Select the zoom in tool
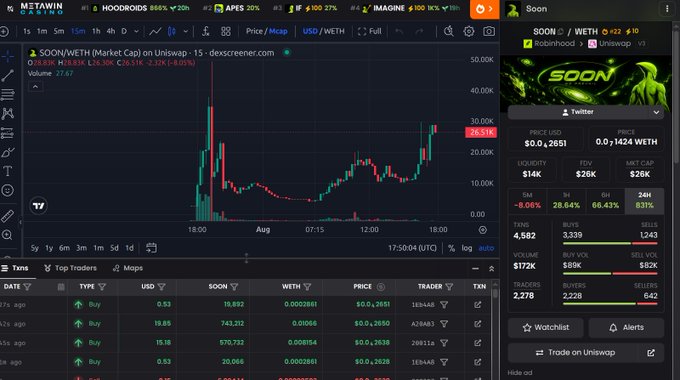 (x=7, y=235)
